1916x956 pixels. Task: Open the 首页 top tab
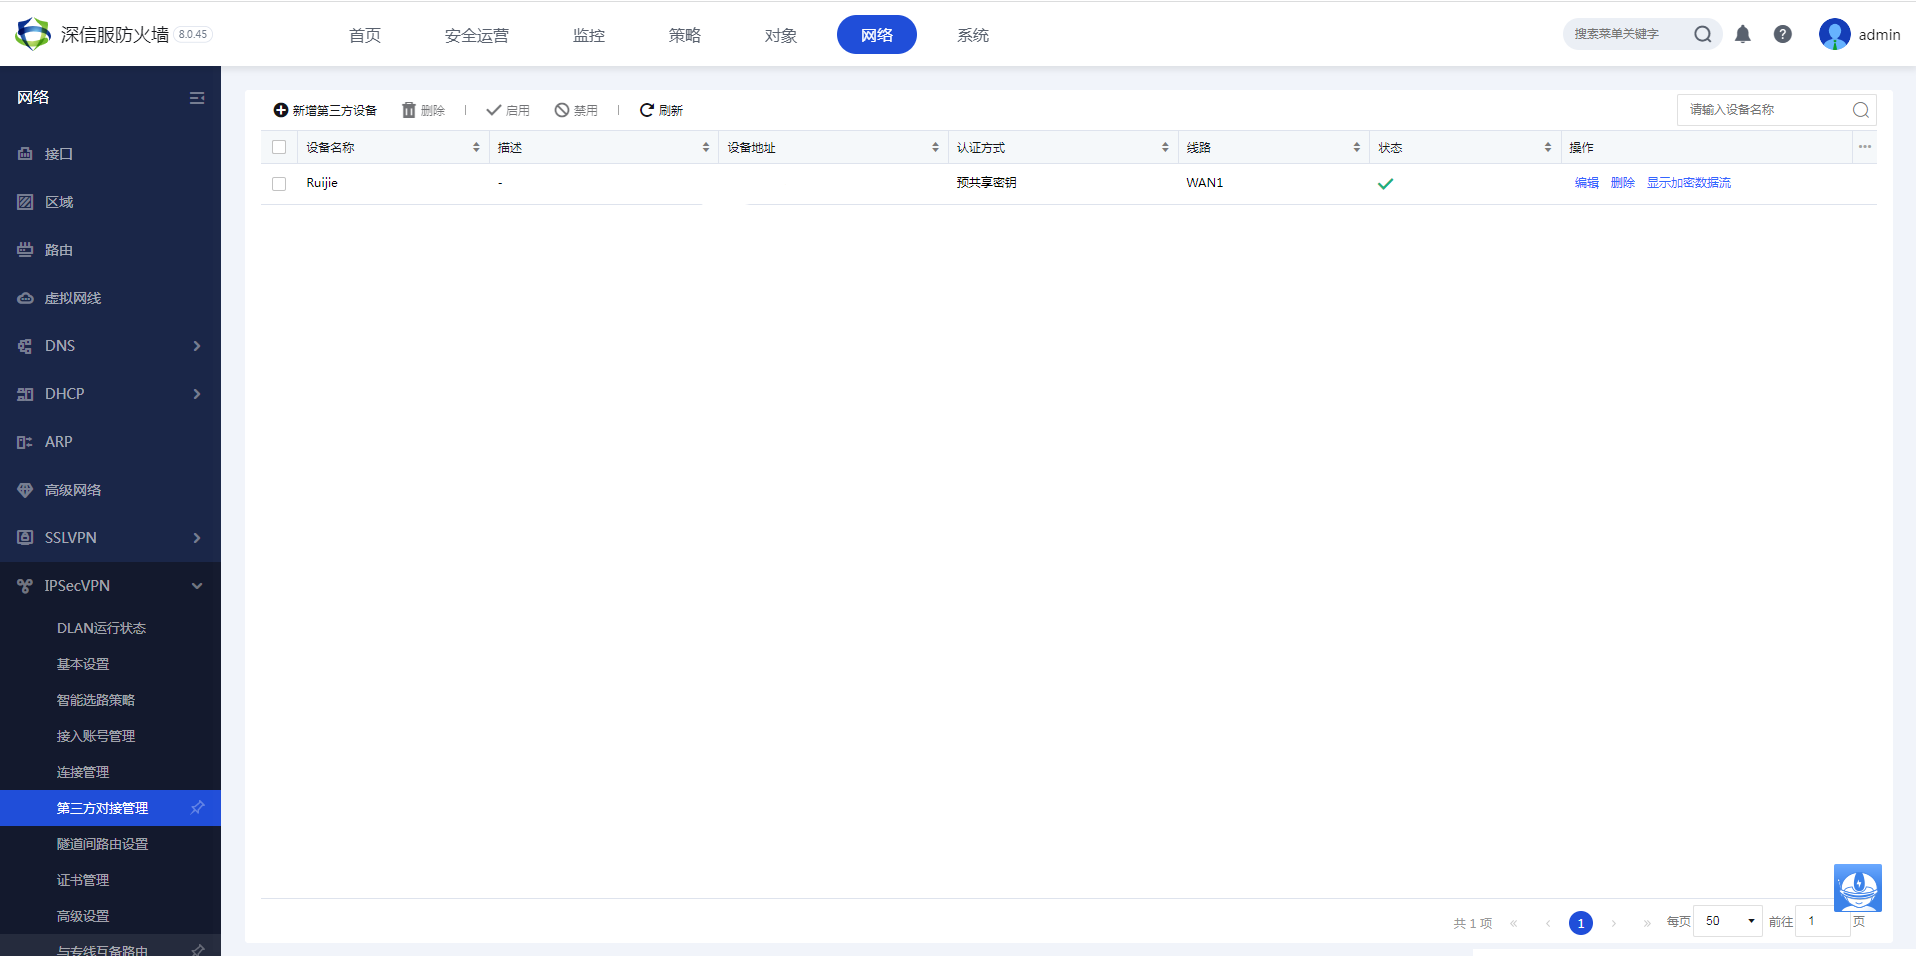365,35
